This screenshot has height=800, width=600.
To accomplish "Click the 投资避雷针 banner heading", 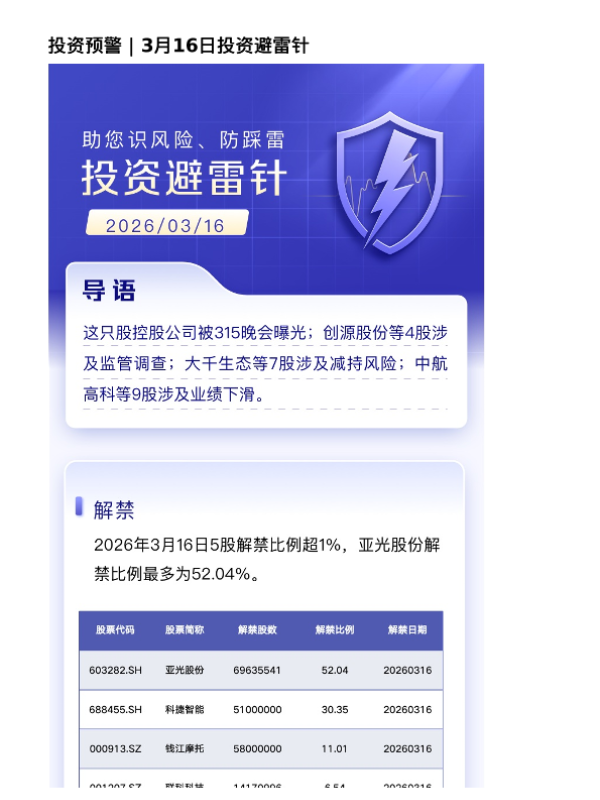I will click(184, 178).
